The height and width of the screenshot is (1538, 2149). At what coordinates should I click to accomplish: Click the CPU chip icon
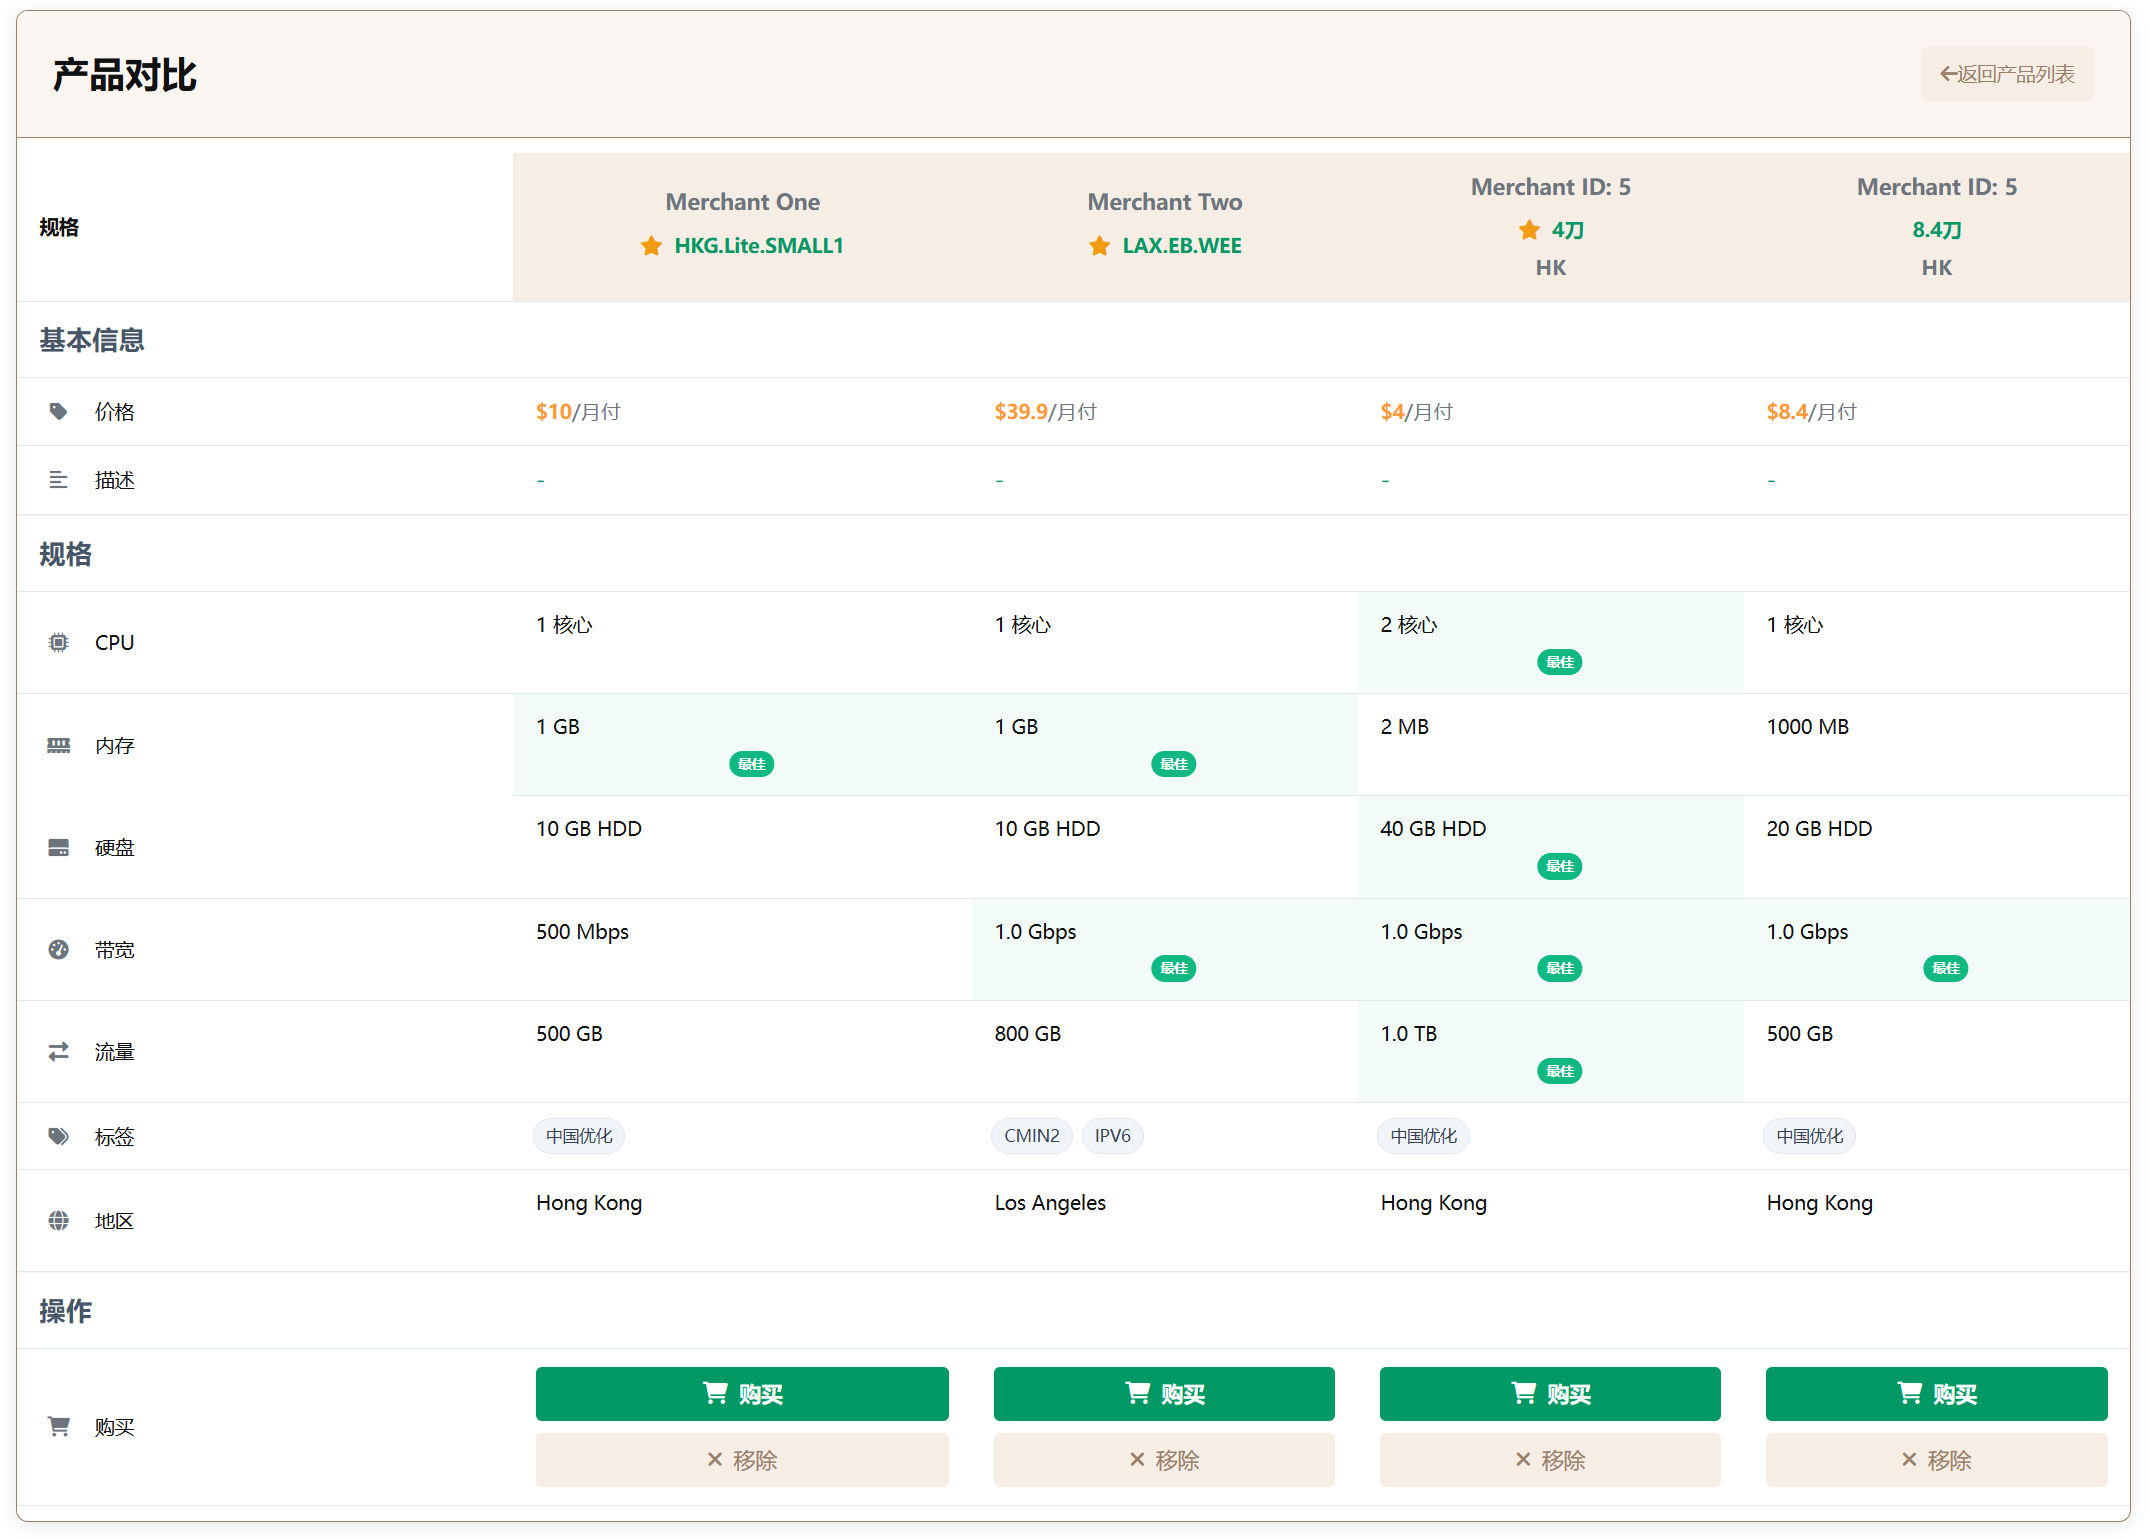59,642
